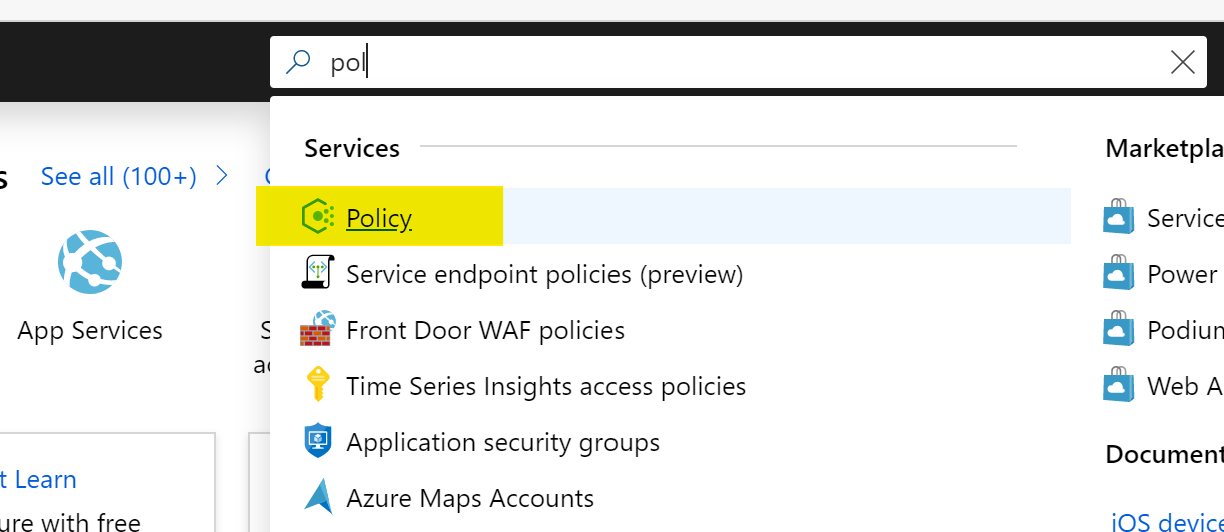Click the search magnifier icon
Viewport: 1224px width, 532px height.
[x=298, y=63]
